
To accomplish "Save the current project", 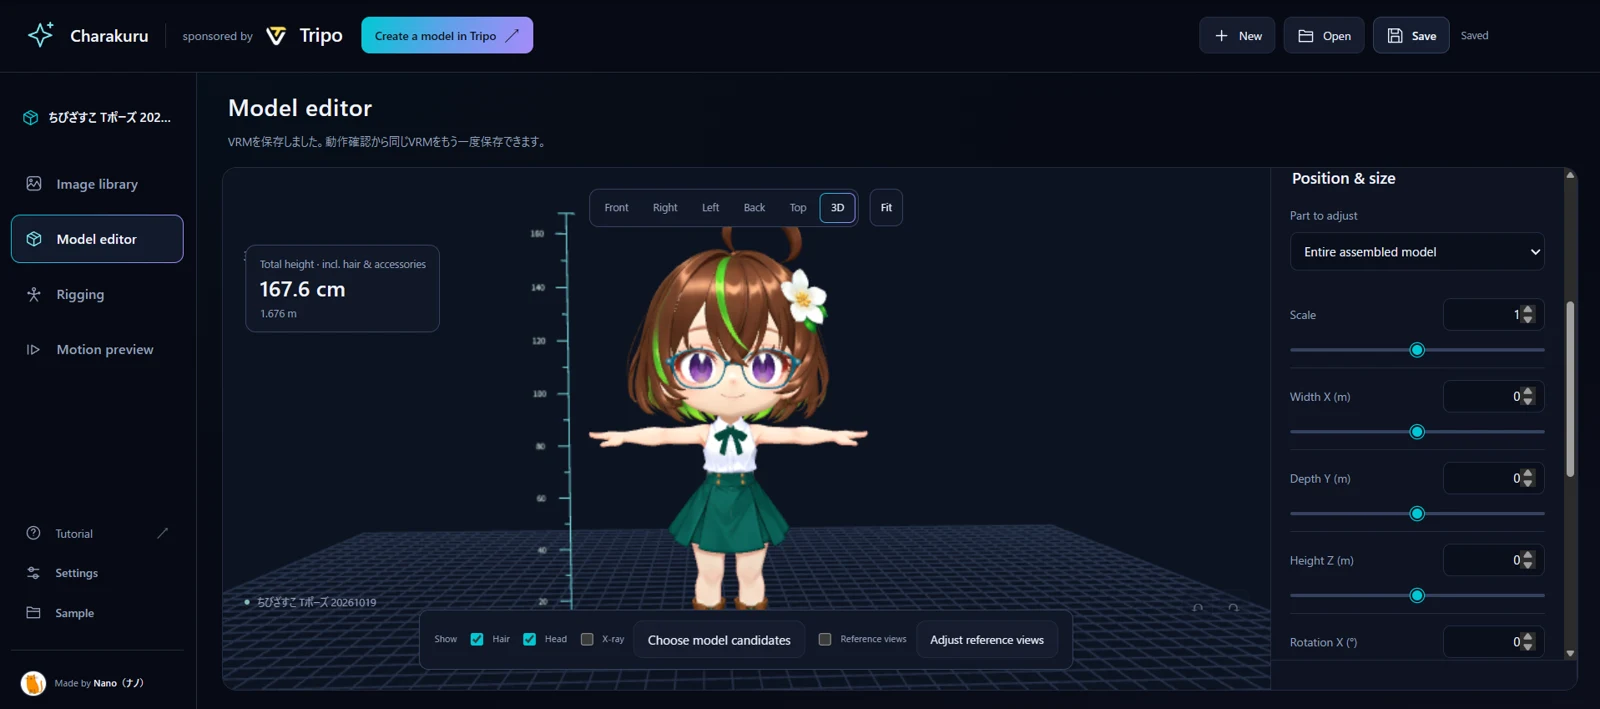I will pos(1411,35).
